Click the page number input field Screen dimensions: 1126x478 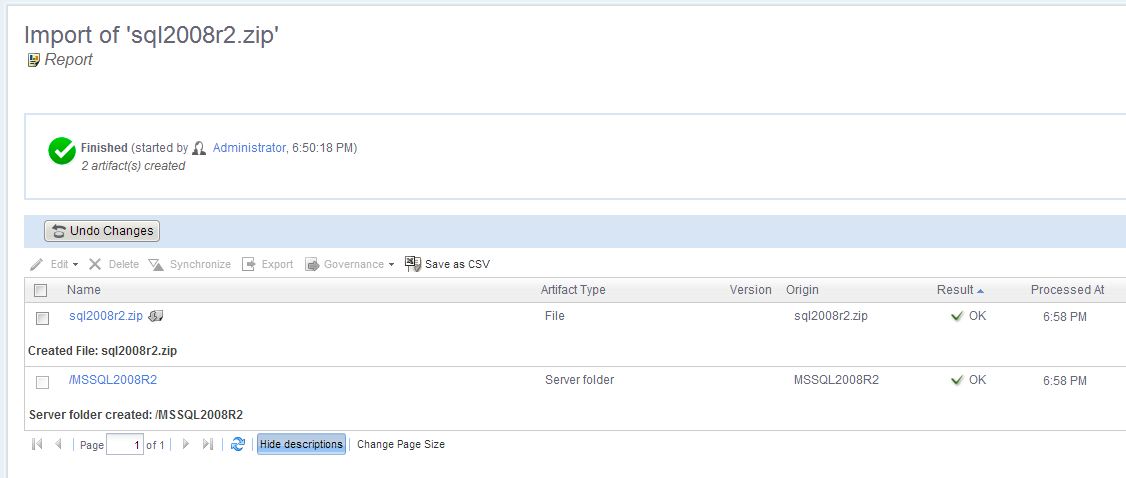point(124,445)
